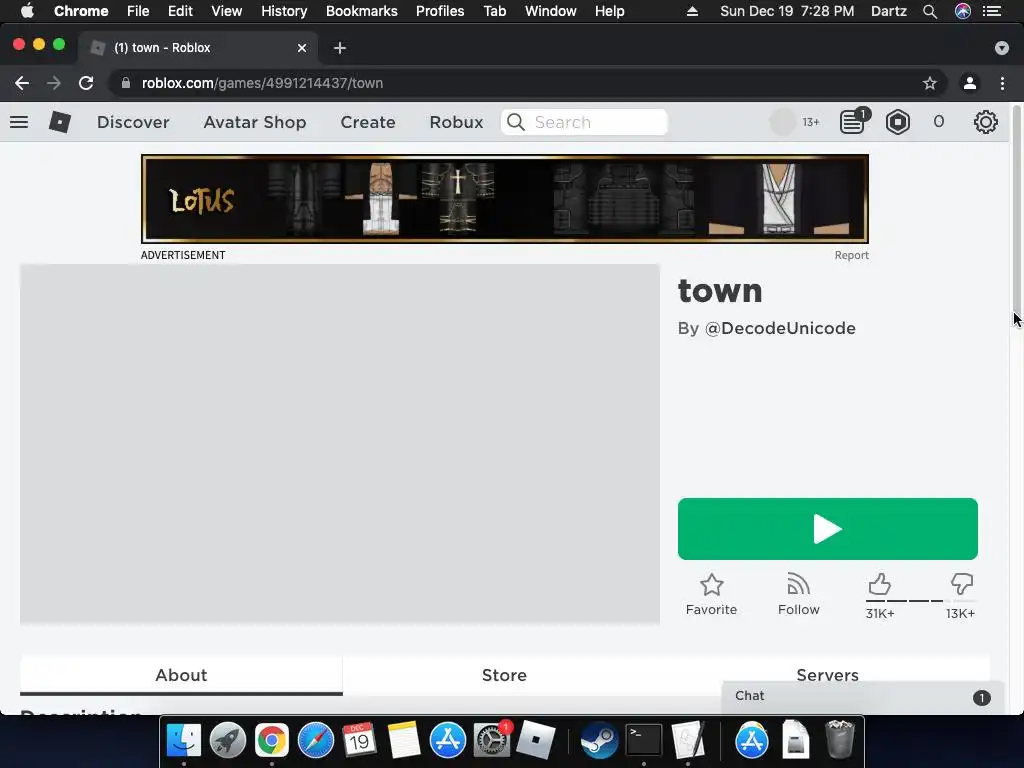Open Terminal from the Dock
1024x768 pixels.
coord(644,741)
